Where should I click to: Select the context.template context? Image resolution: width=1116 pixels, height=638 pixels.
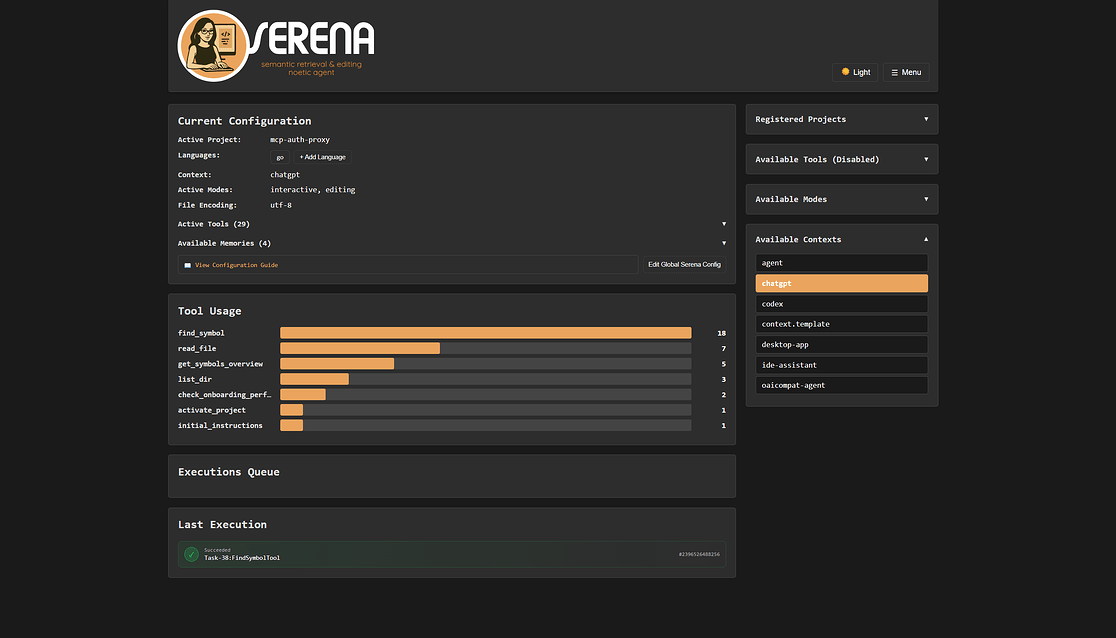pyautogui.click(x=842, y=324)
